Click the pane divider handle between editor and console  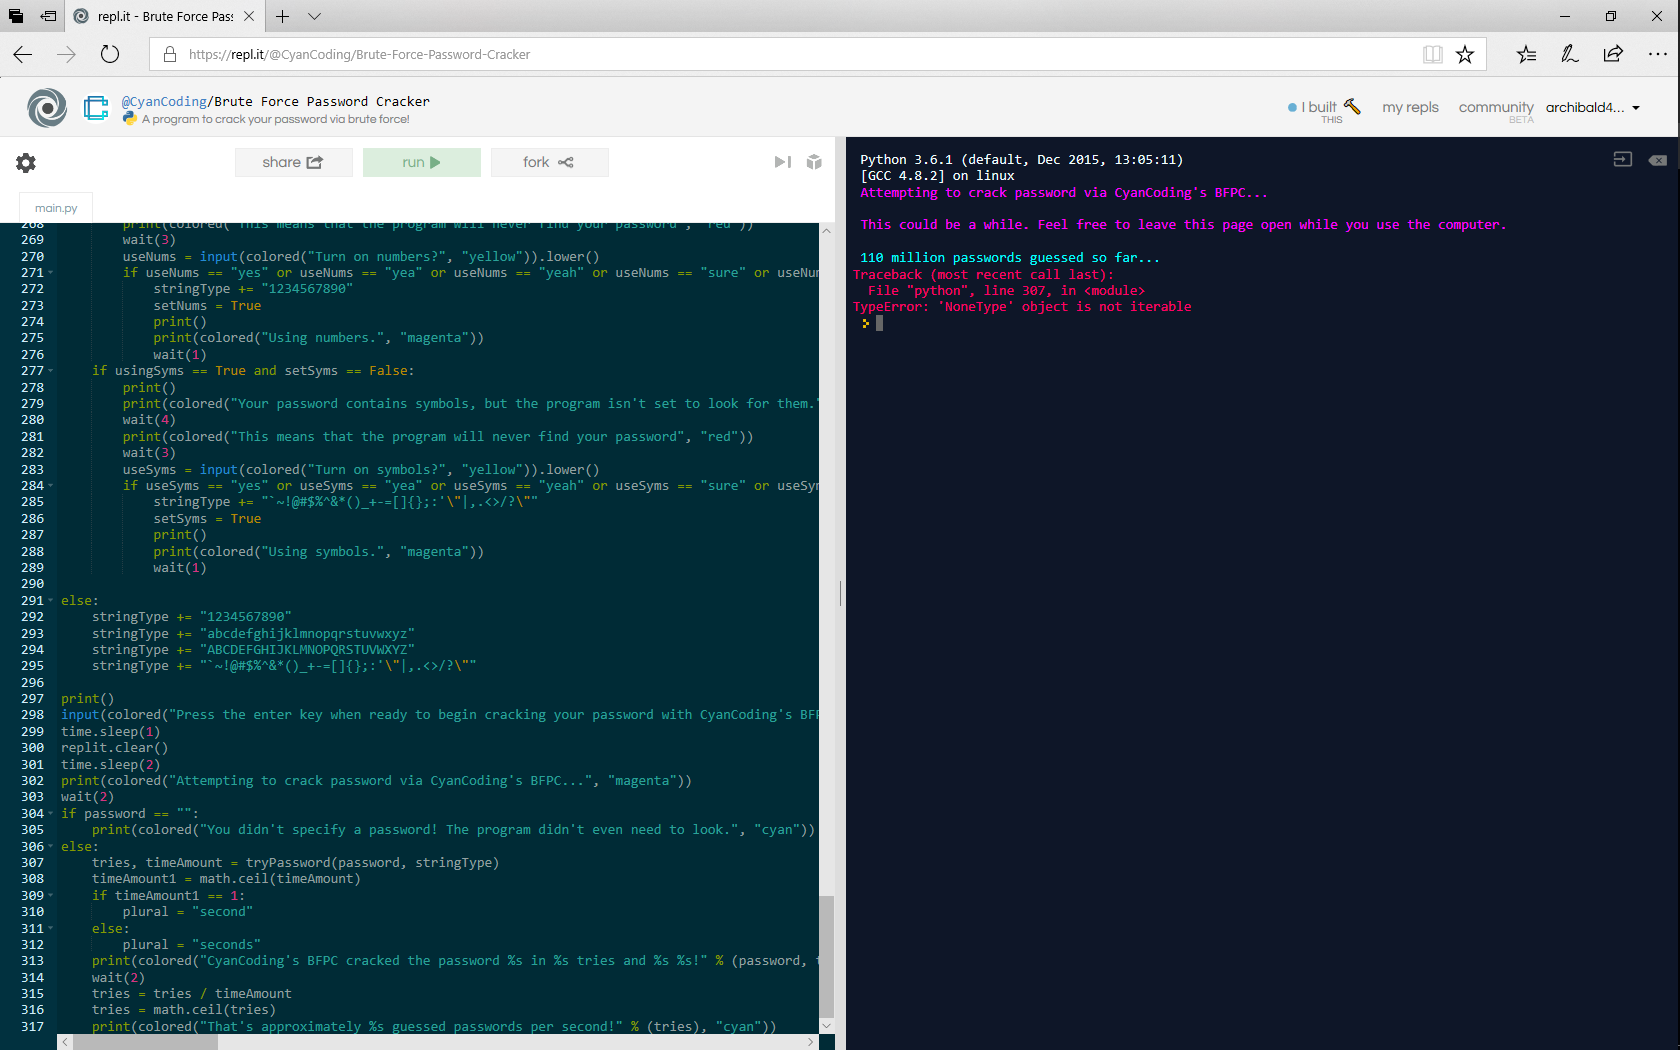click(840, 593)
